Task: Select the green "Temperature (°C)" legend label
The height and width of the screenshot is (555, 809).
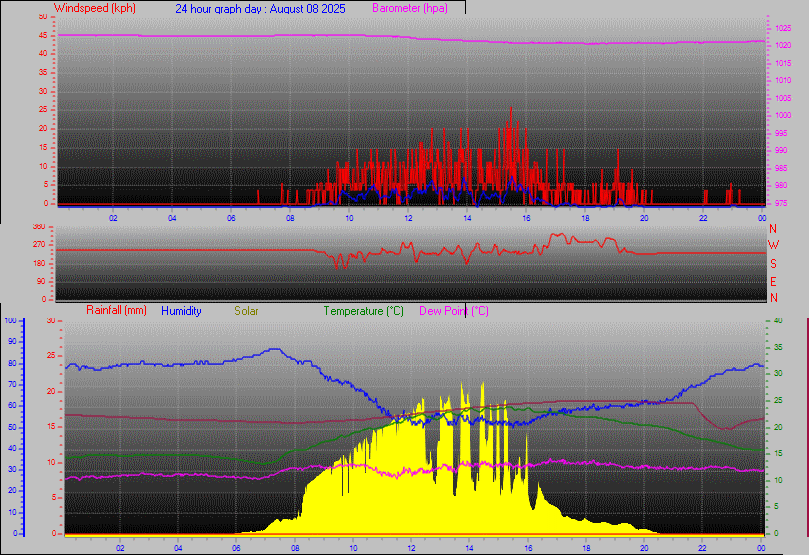Action: pyautogui.click(x=364, y=311)
